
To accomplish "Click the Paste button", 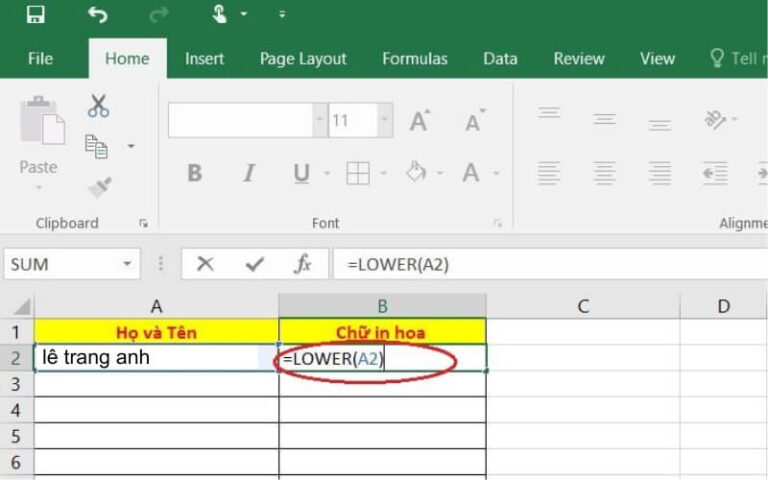I will coord(39,140).
